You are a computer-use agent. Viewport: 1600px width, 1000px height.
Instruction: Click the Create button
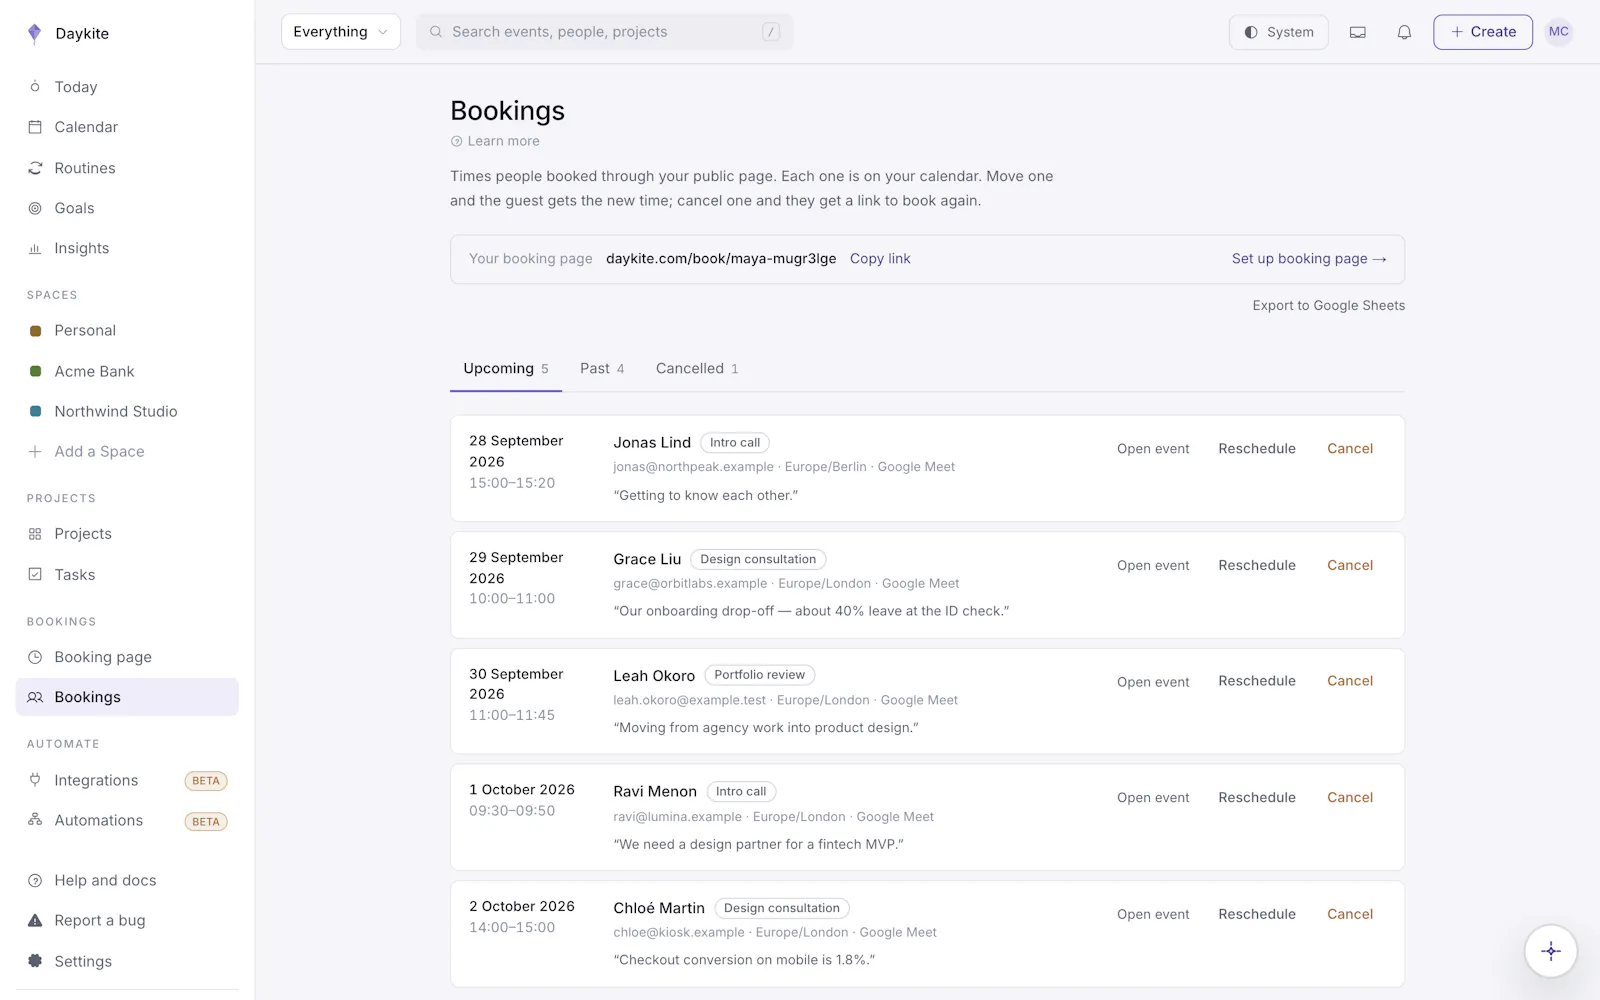pos(1482,32)
